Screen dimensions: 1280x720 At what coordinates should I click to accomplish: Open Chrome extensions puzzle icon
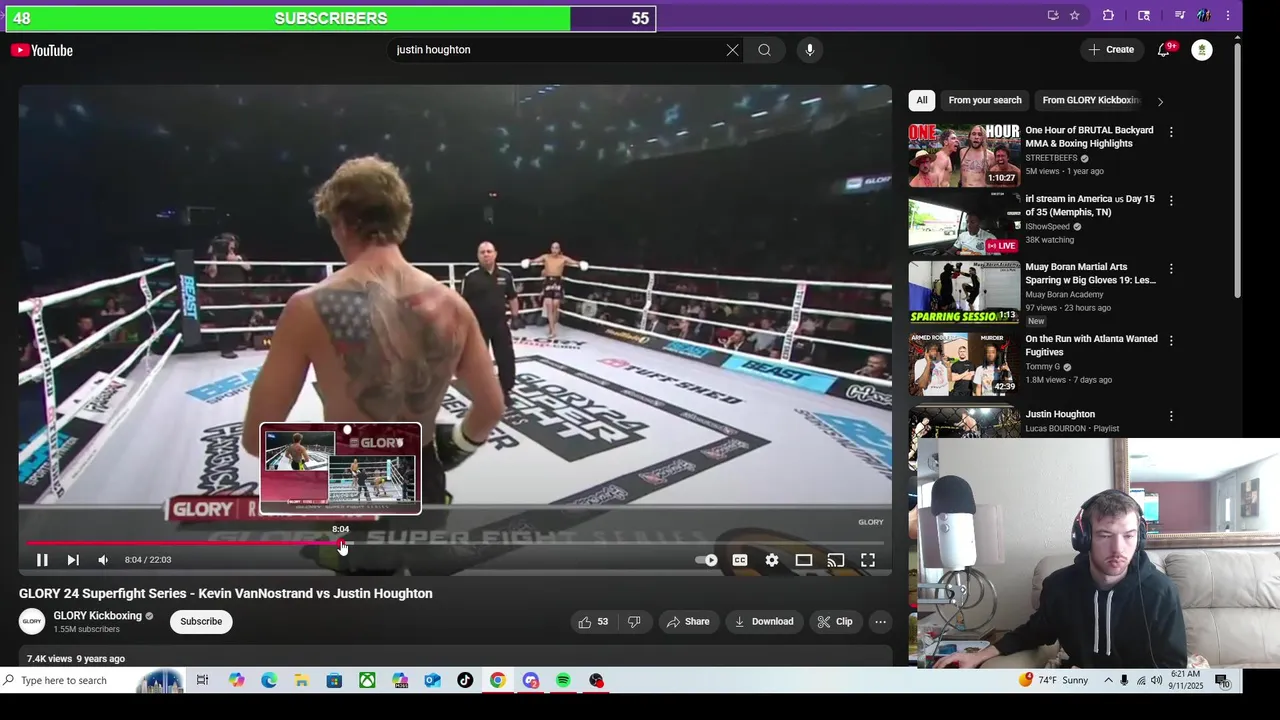pyautogui.click(x=1108, y=15)
